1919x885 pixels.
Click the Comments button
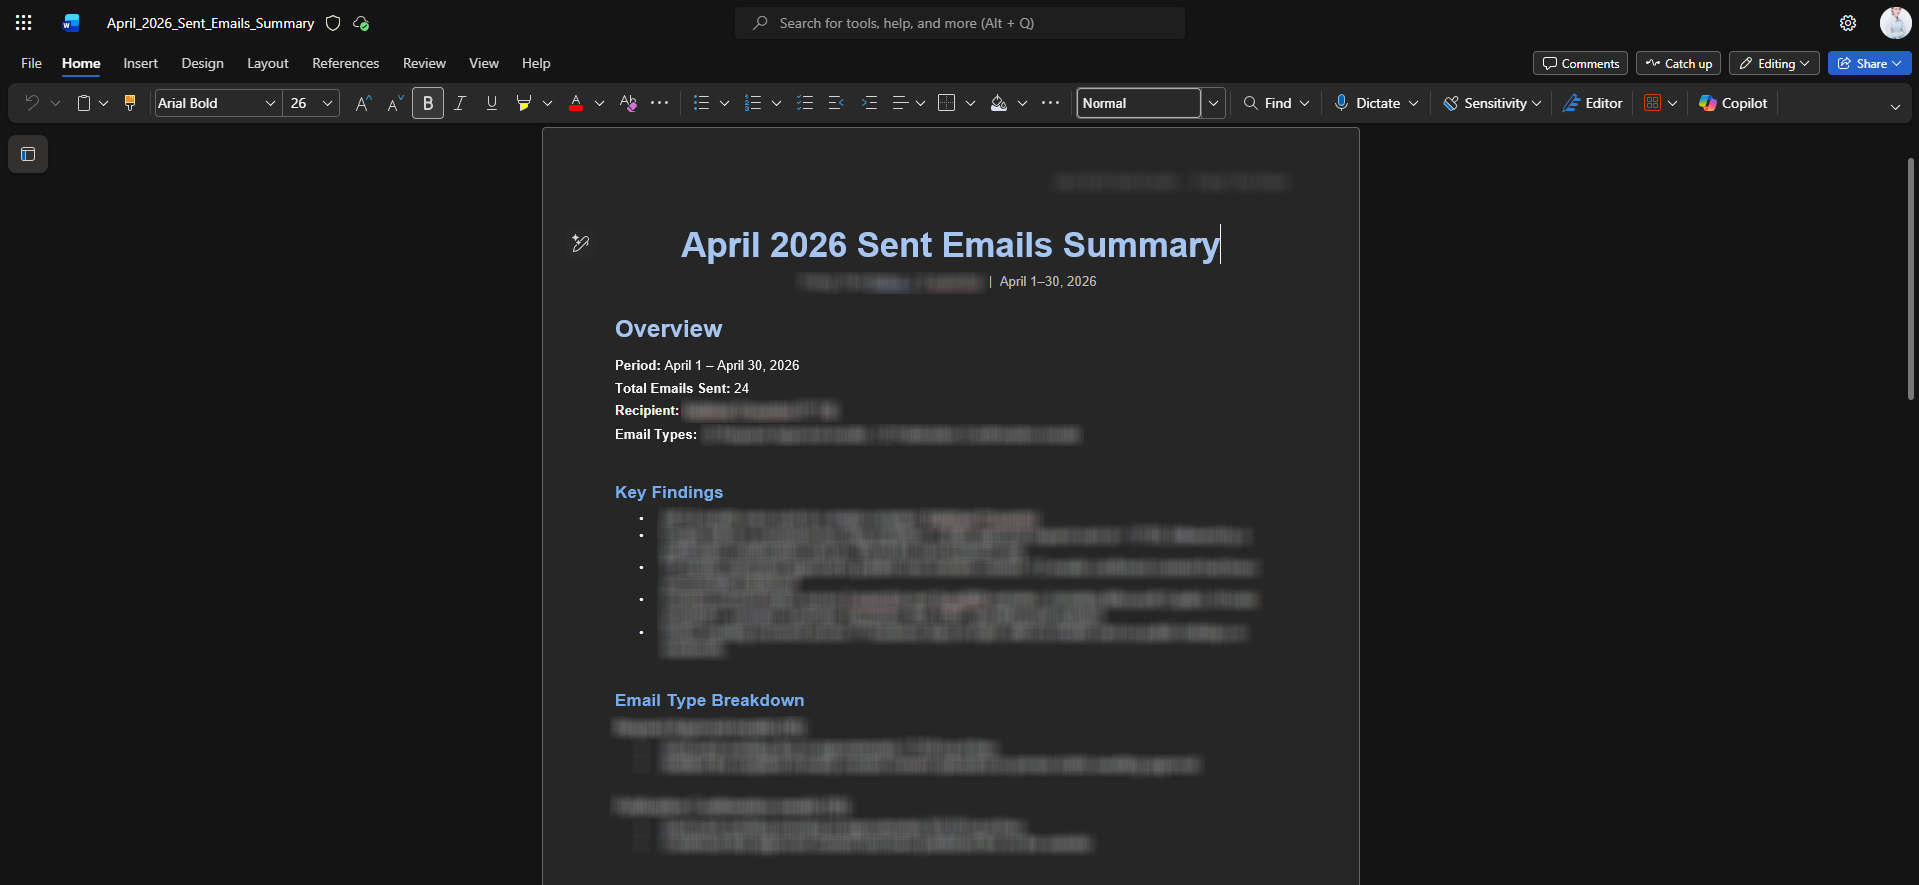(x=1580, y=63)
